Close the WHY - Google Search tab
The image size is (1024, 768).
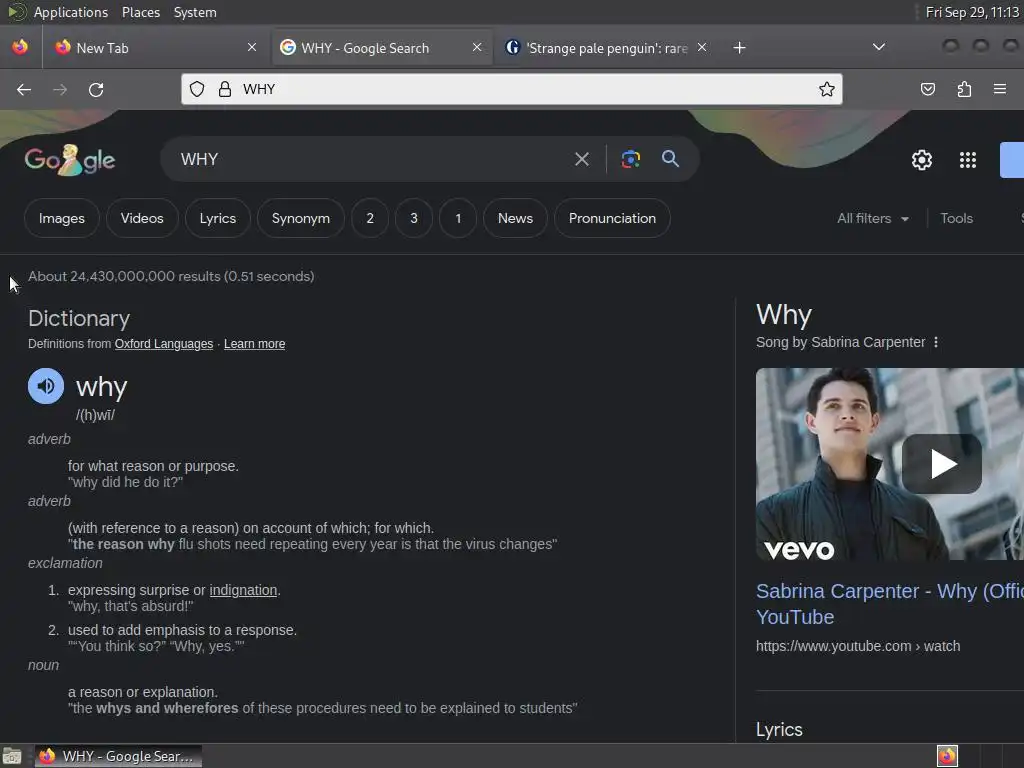click(x=477, y=47)
